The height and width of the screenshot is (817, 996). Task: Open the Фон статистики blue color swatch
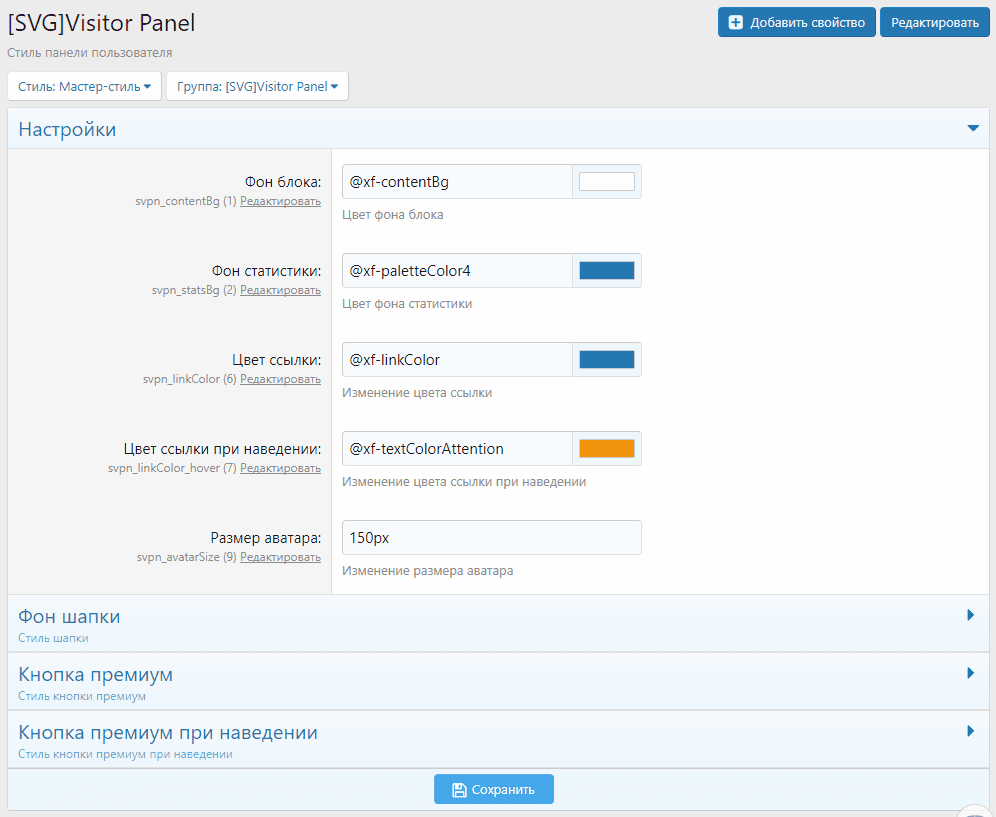[606, 271]
